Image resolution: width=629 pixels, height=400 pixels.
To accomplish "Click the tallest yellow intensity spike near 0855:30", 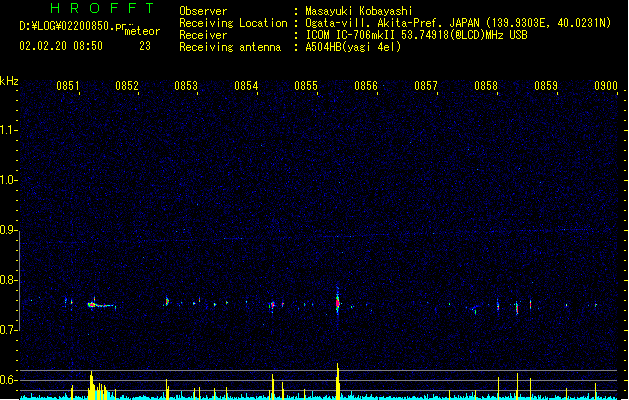I will 338,381.
